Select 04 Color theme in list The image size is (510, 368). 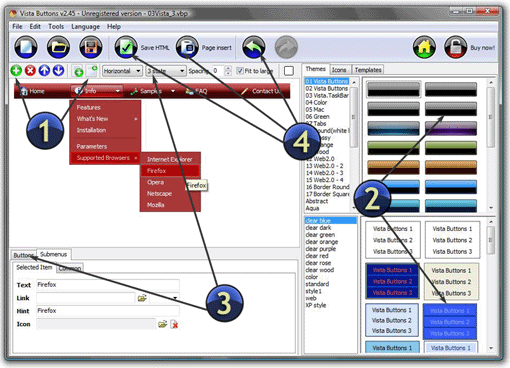(316, 102)
